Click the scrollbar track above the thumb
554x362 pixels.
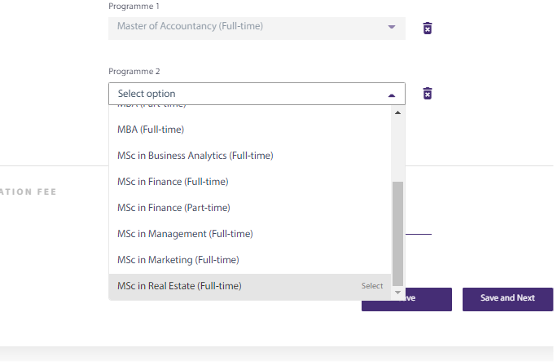pyautogui.click(x=398, y=149)
